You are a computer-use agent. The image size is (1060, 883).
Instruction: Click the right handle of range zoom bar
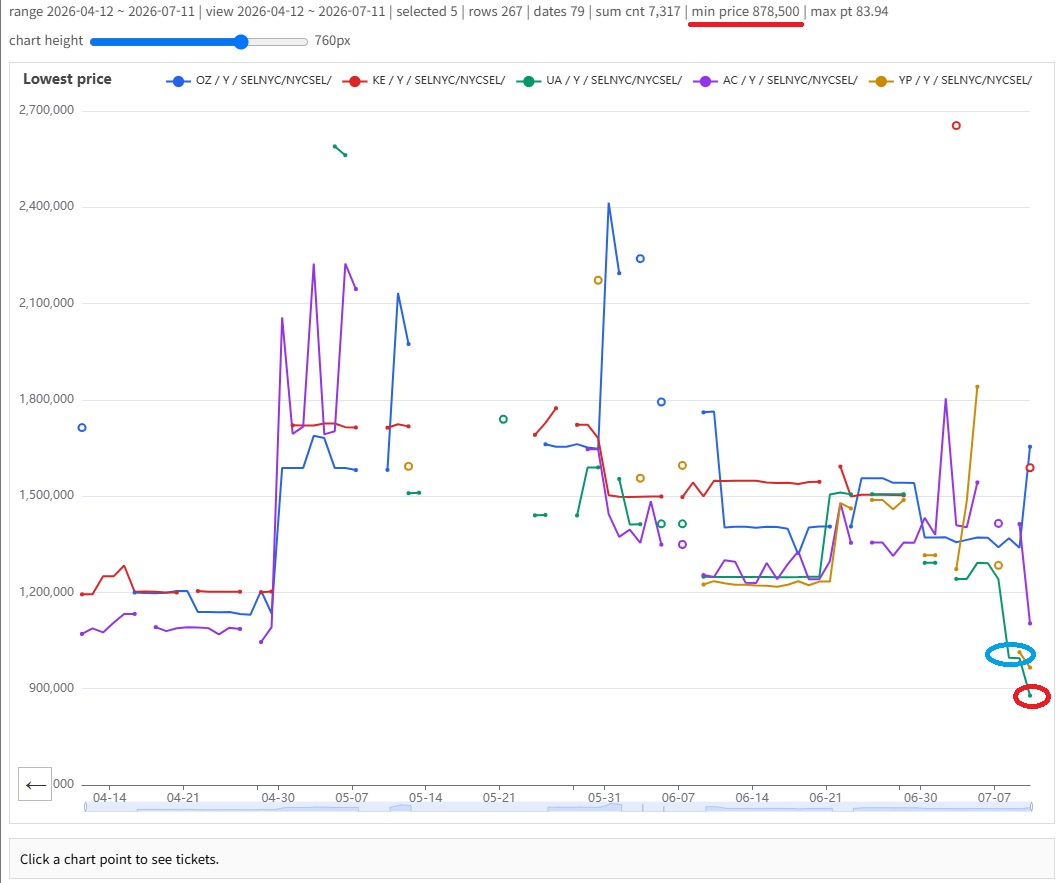pyautogui.click(x=1031, y=806)
